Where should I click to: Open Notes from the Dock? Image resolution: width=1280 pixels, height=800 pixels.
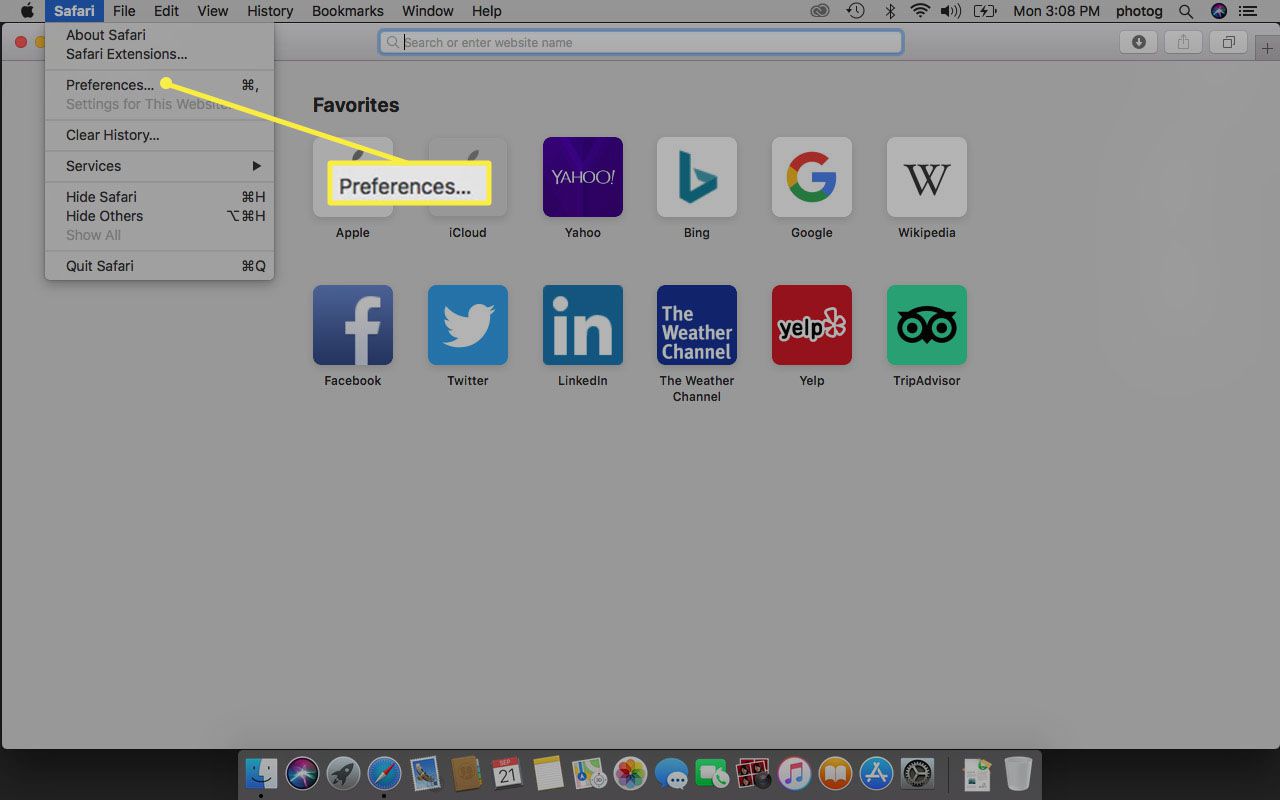(548, 773)
